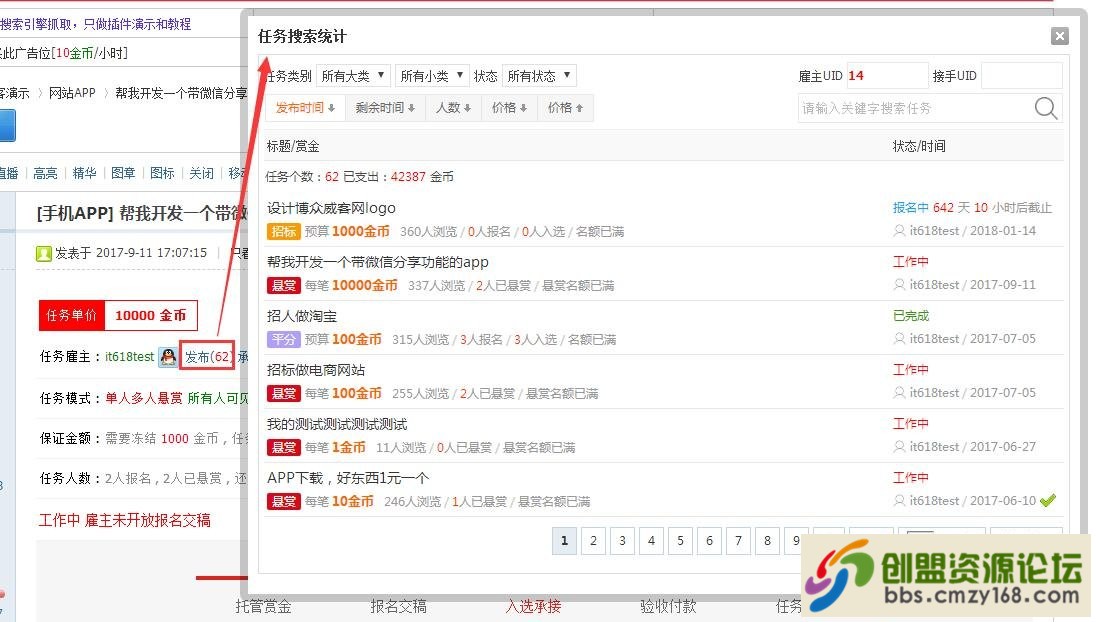Click 网站APP breadcrumb in background page
Viewport: 1096px width, 622px height.
click(x=72, y=93)
